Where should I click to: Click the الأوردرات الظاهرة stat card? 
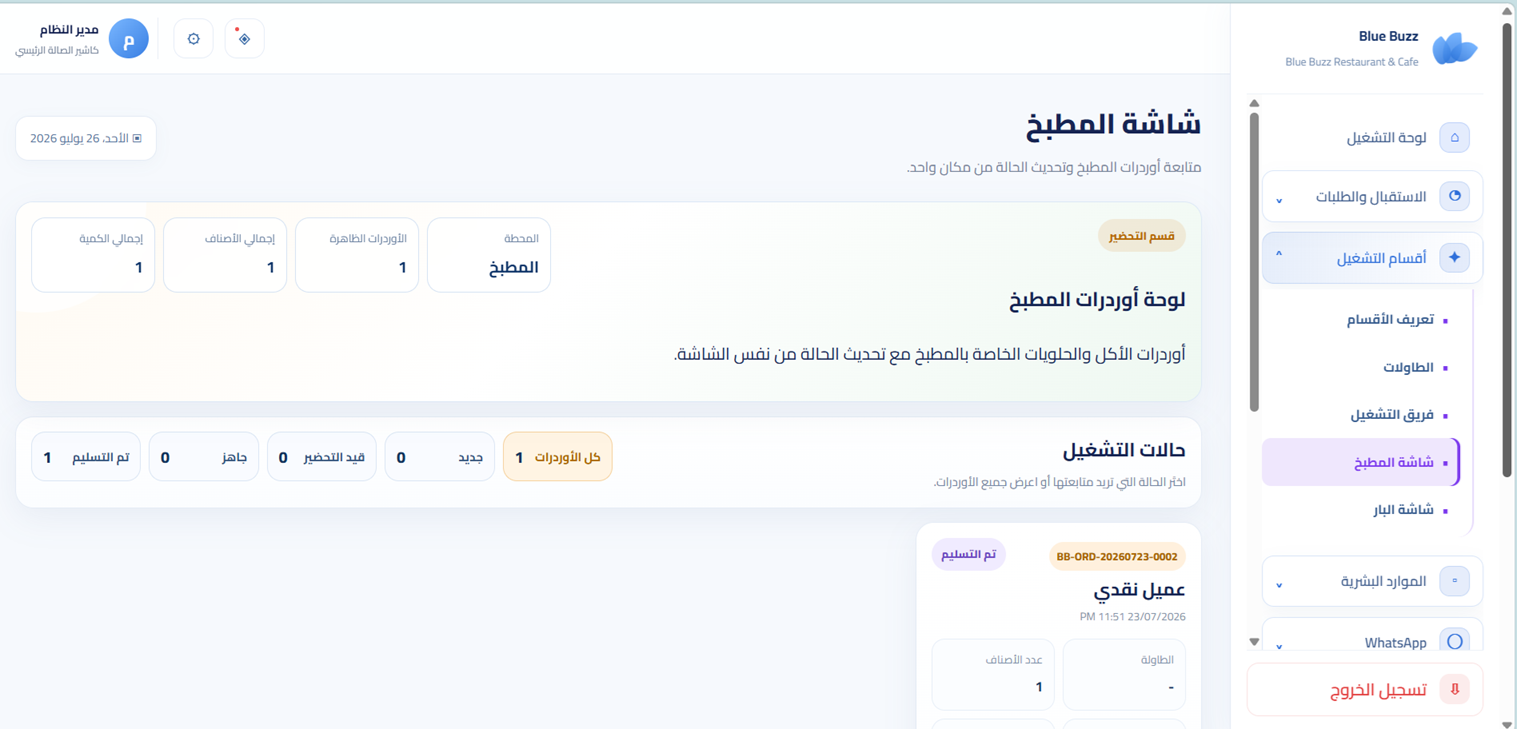357,255
